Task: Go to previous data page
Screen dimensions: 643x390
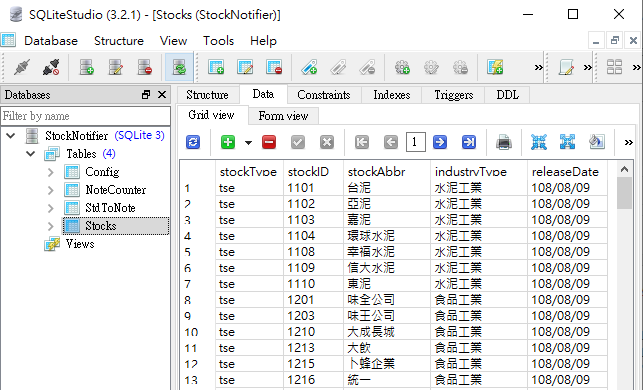Action: (391, 142)
